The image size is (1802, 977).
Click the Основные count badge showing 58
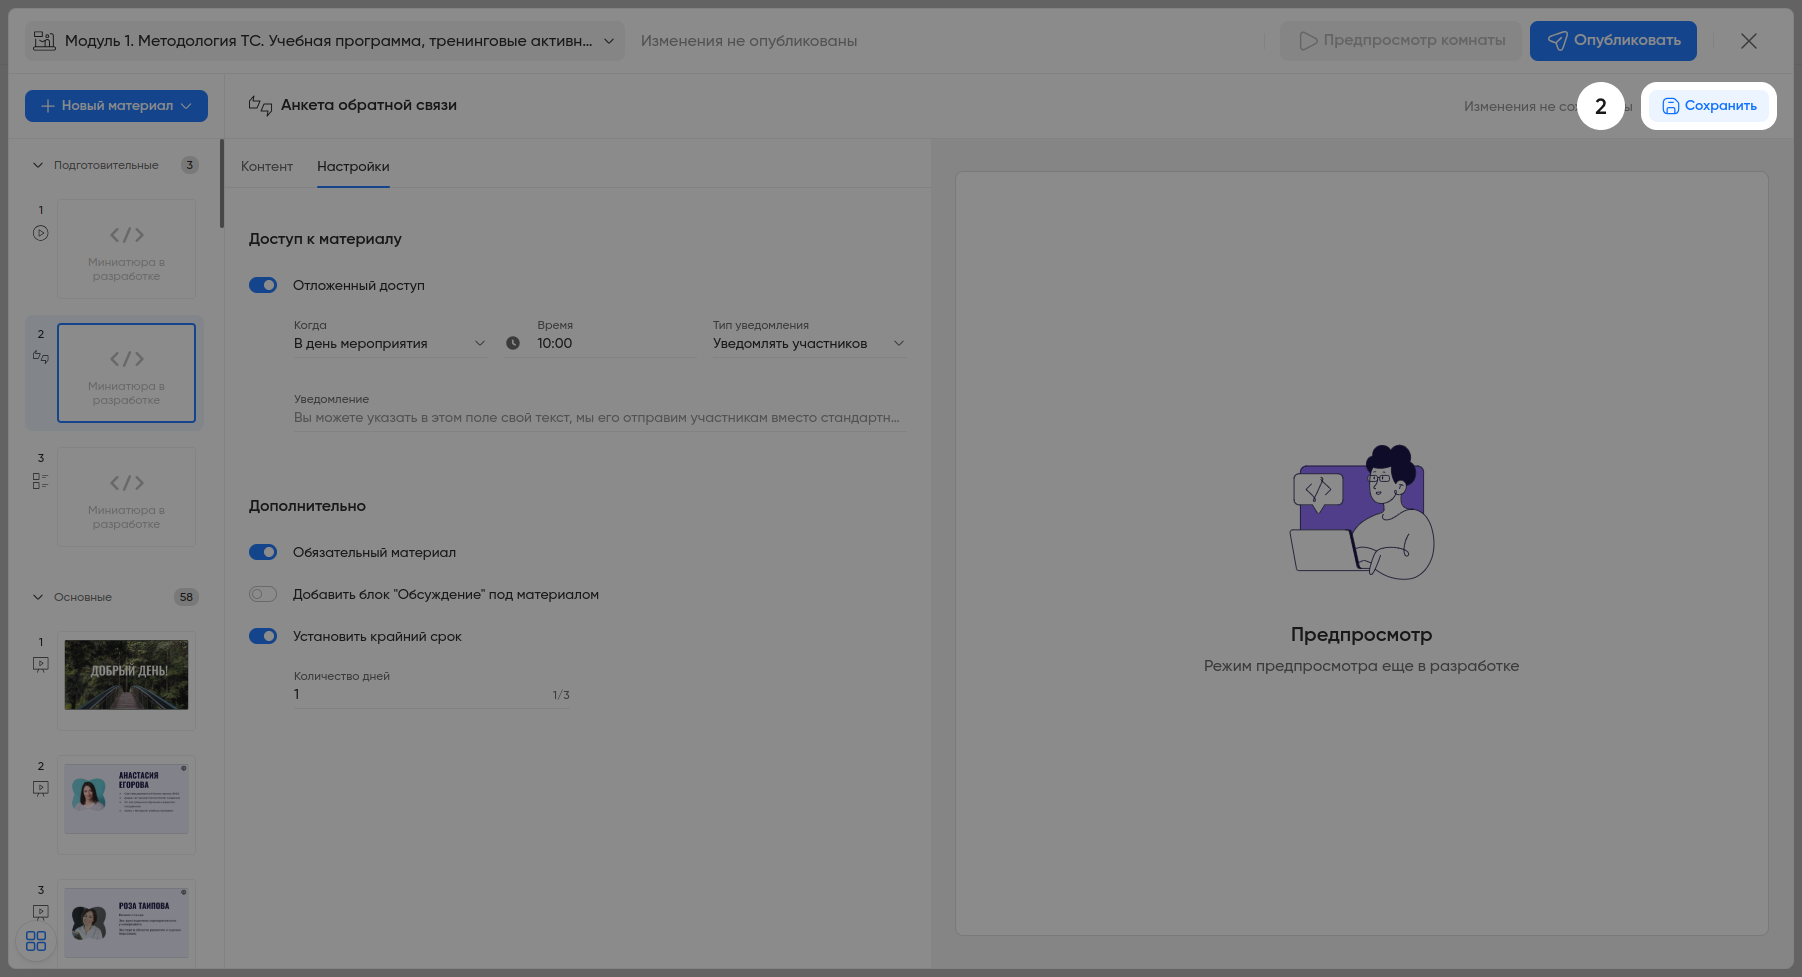186,597
